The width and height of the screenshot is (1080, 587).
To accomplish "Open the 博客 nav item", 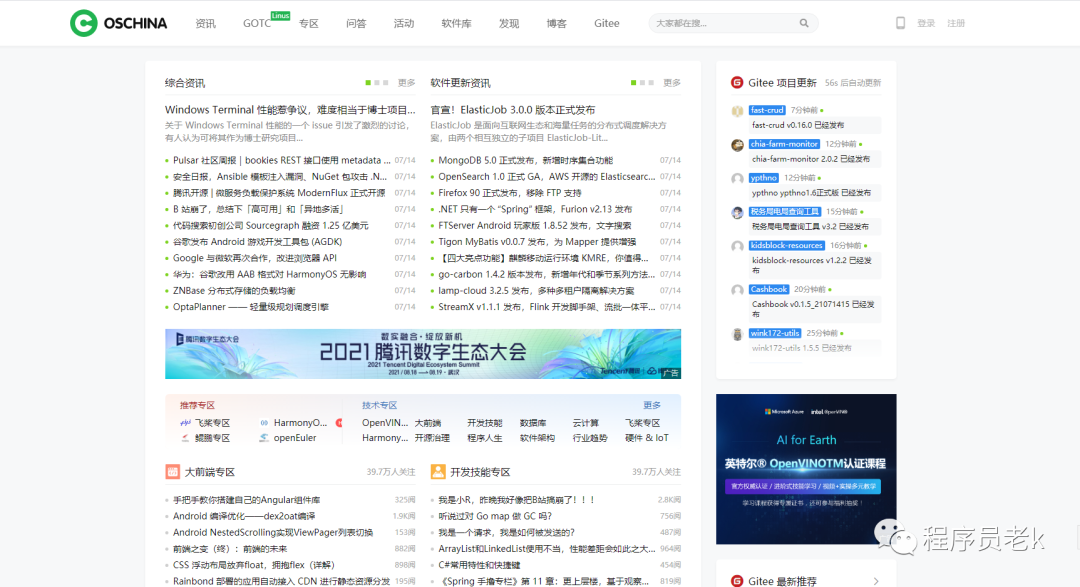I will 557,23.
